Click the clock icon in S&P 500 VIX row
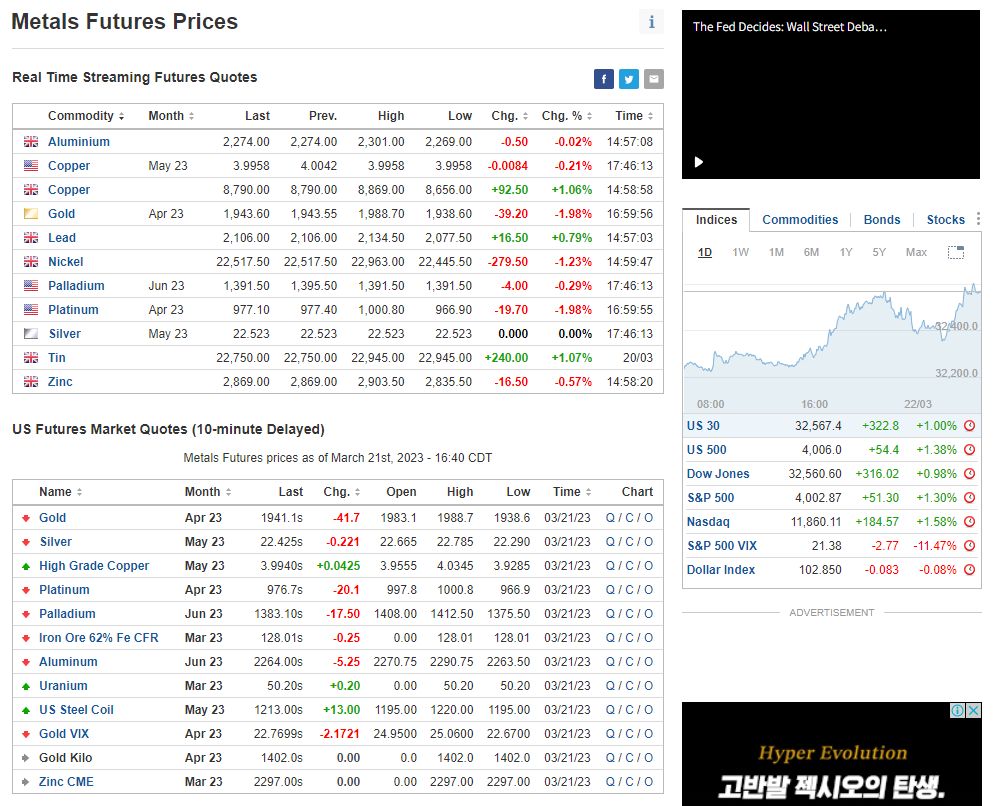This screenshot has height=806, width=998. (969, 546)
